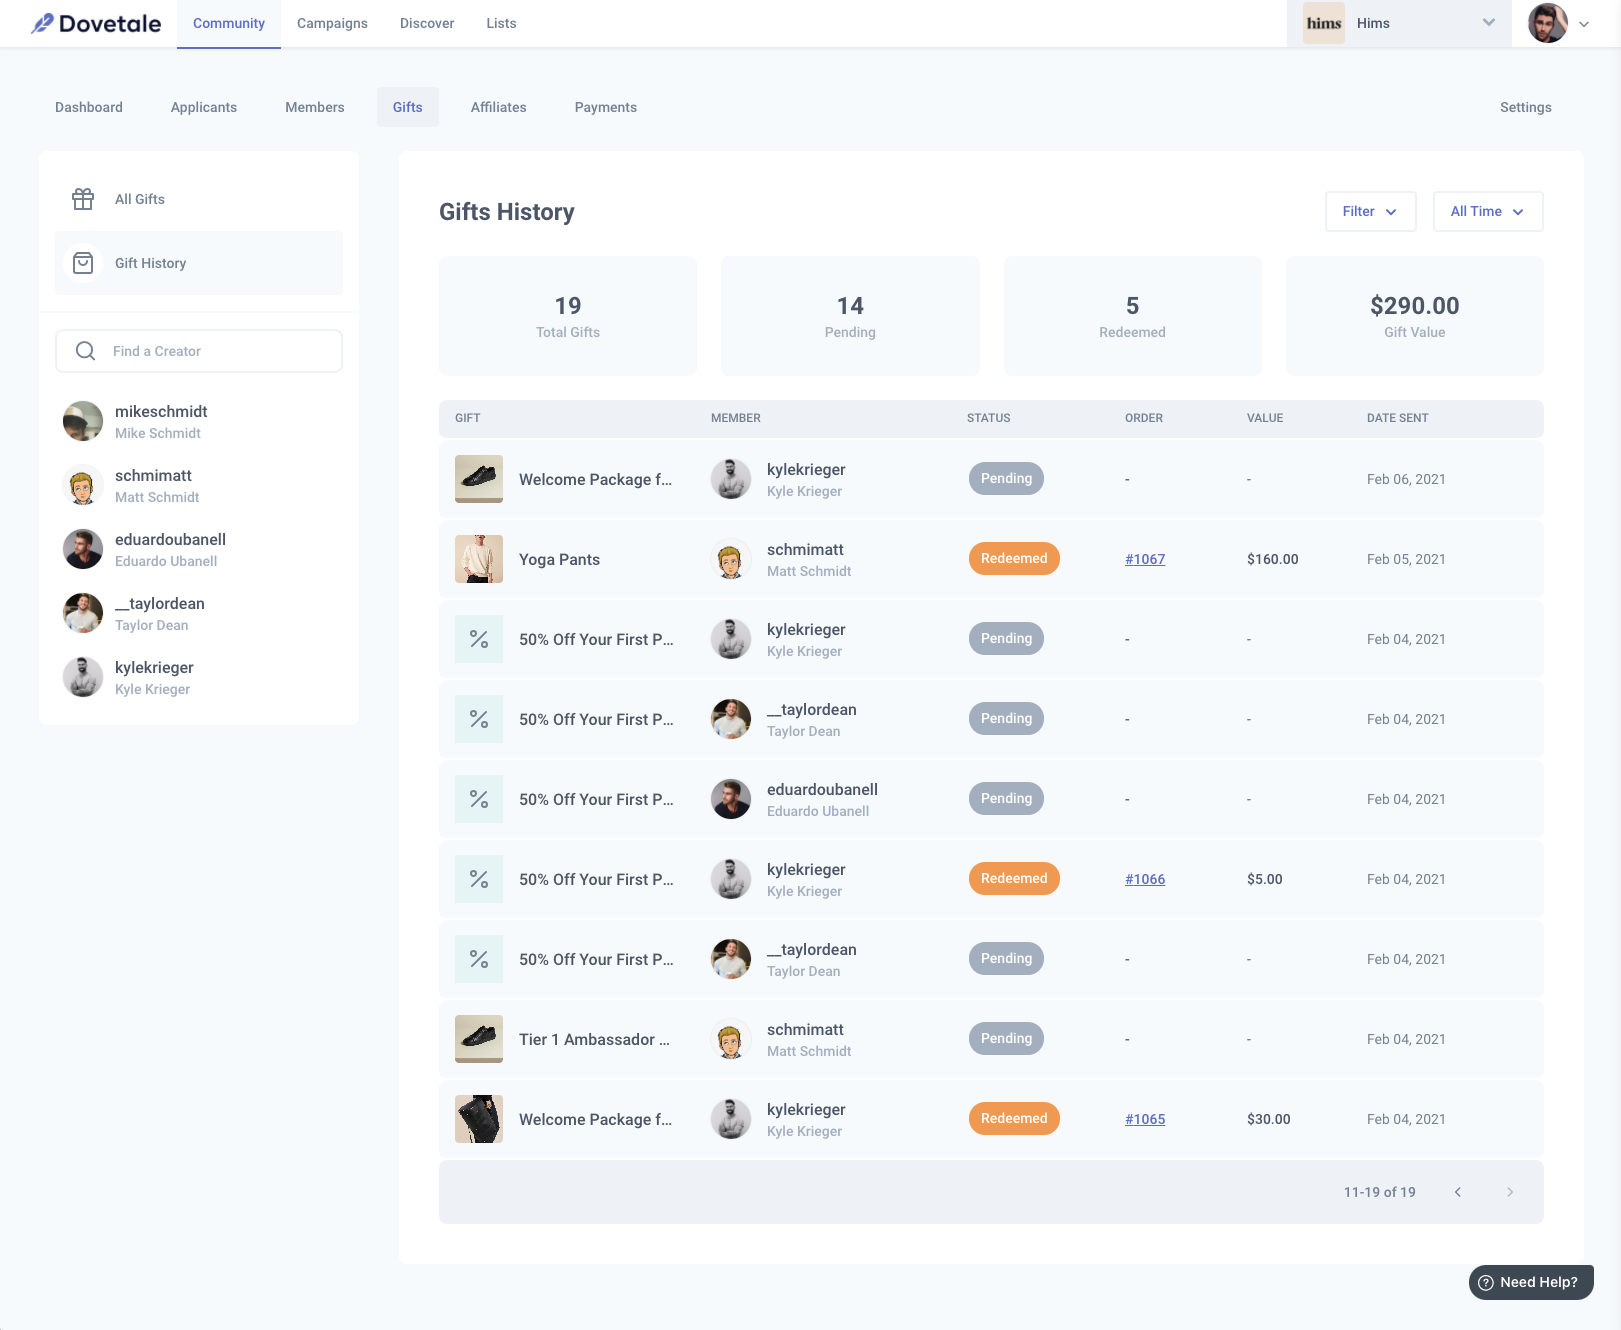Click the Pending stat card showing 14

pyautogui.click(x=850, y=316)
